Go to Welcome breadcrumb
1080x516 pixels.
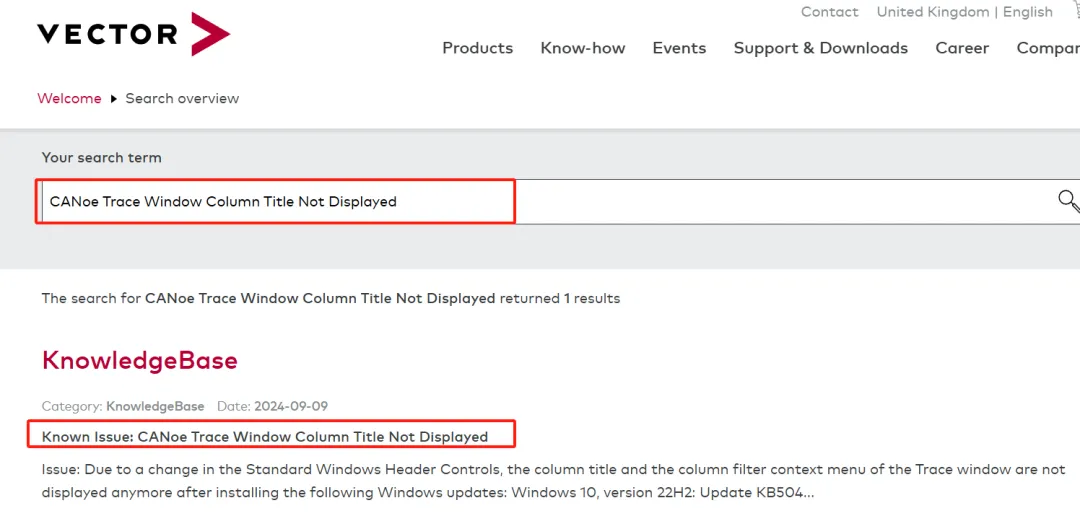70,99
